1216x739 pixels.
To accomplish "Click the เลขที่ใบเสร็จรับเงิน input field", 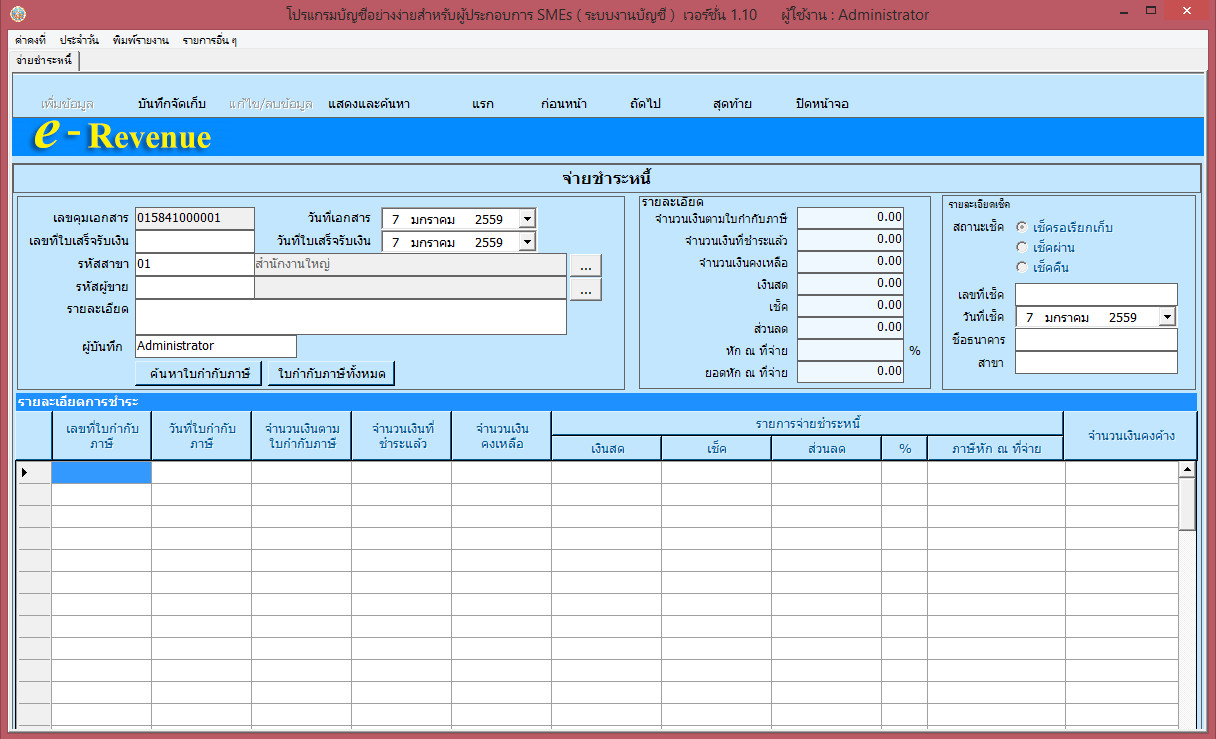I will [195, 241].
